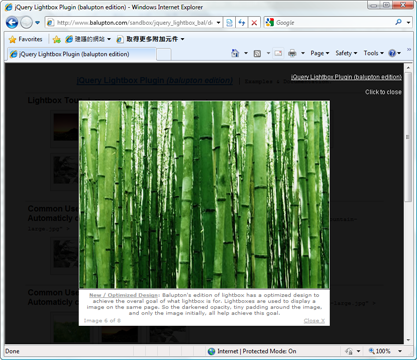Image resolution: width=417 pixels, height=360 pixels.
Task: Open a new blank tab
Action: pyautogui.click(x=164, y=54)
